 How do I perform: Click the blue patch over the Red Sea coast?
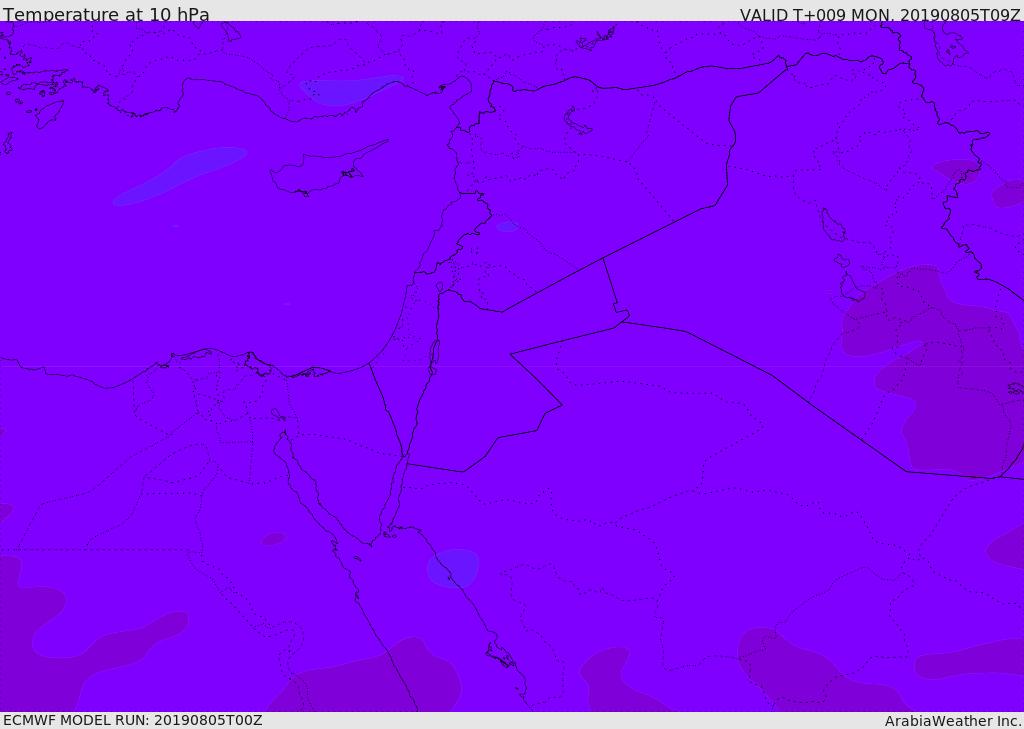tap(453, 568)
